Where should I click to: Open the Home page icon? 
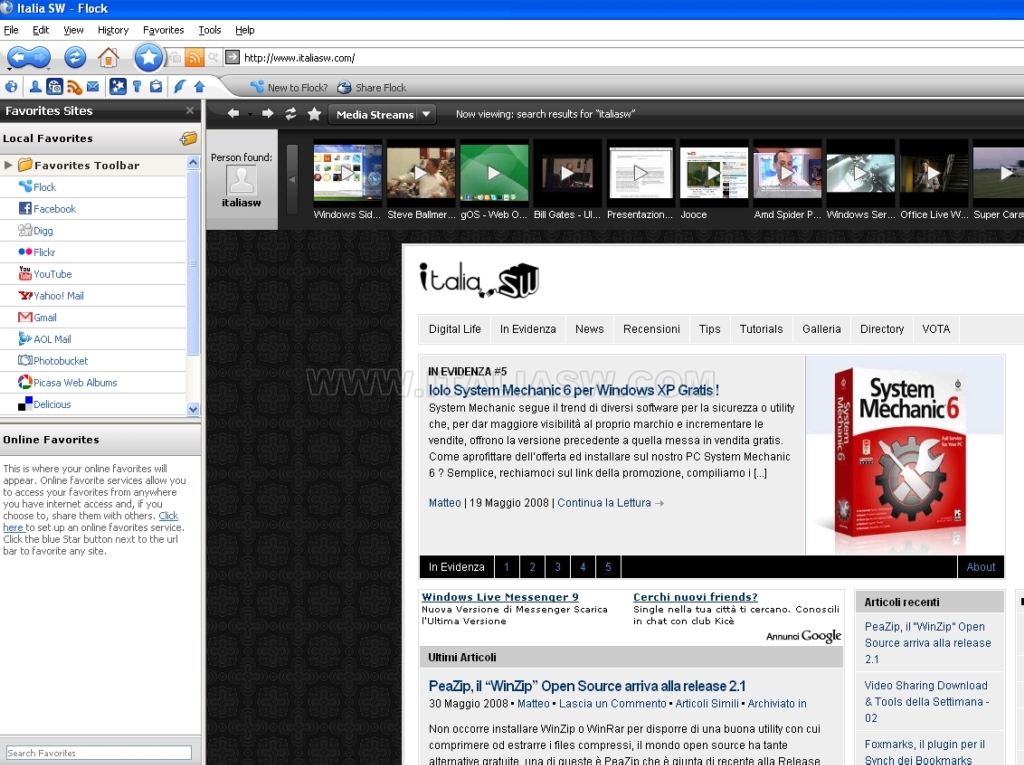108,57
